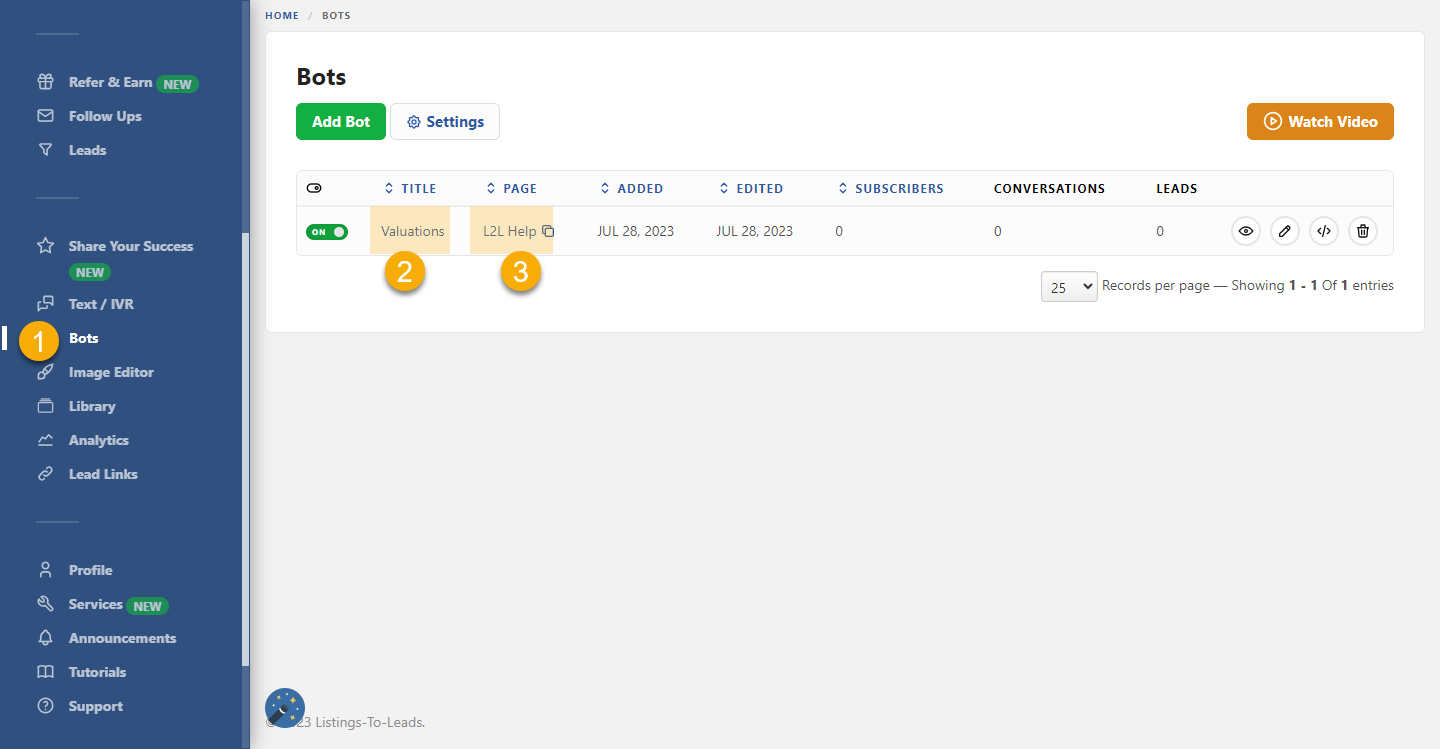Open the records per page dropdown
The width and height of the screenshot is (1440, 749).
(1069, 287)
